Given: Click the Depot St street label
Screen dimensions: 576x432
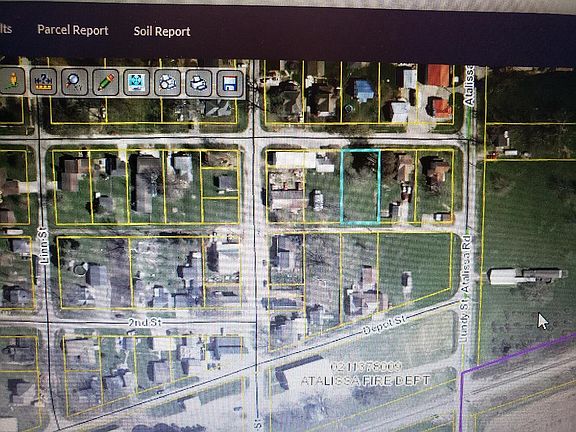Looking at the screenshot, I should (384, 325).
